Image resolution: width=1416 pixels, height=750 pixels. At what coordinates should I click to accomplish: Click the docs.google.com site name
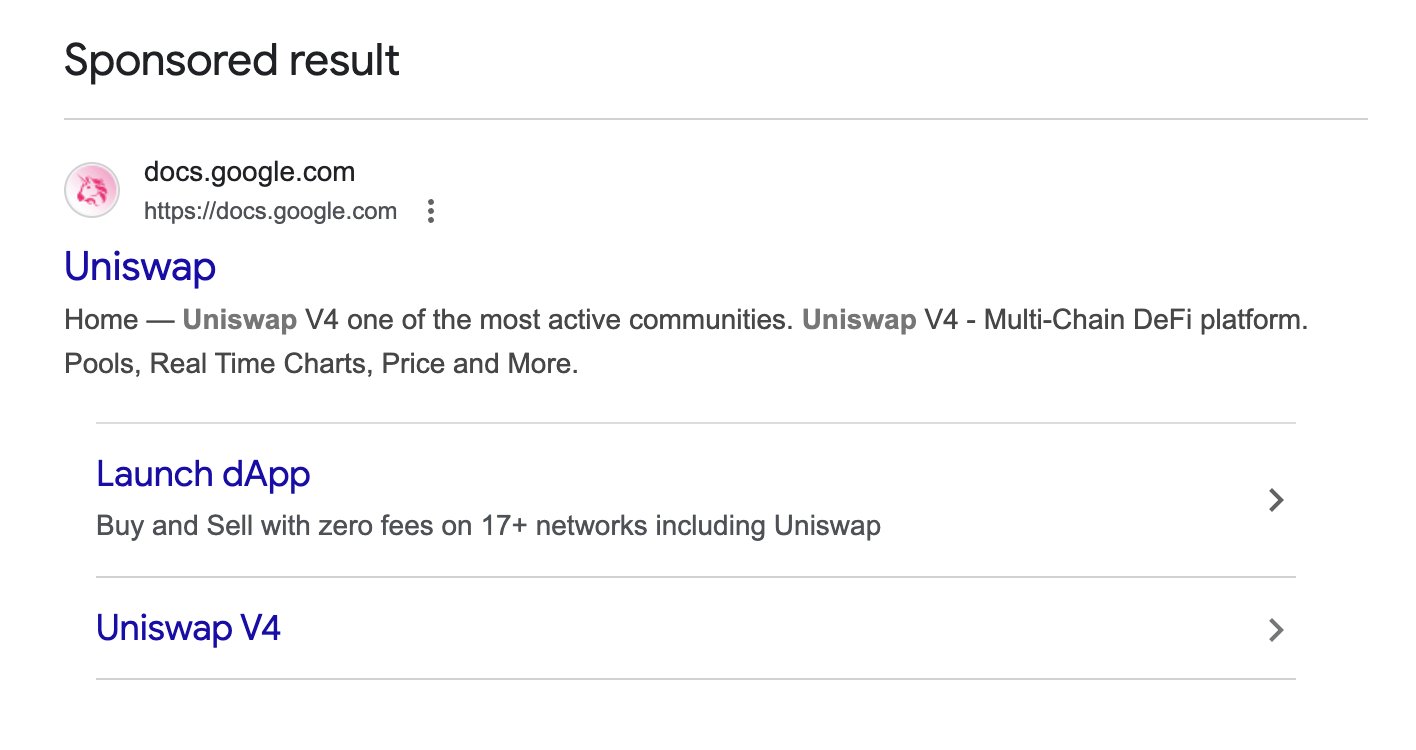coord(249,172)
